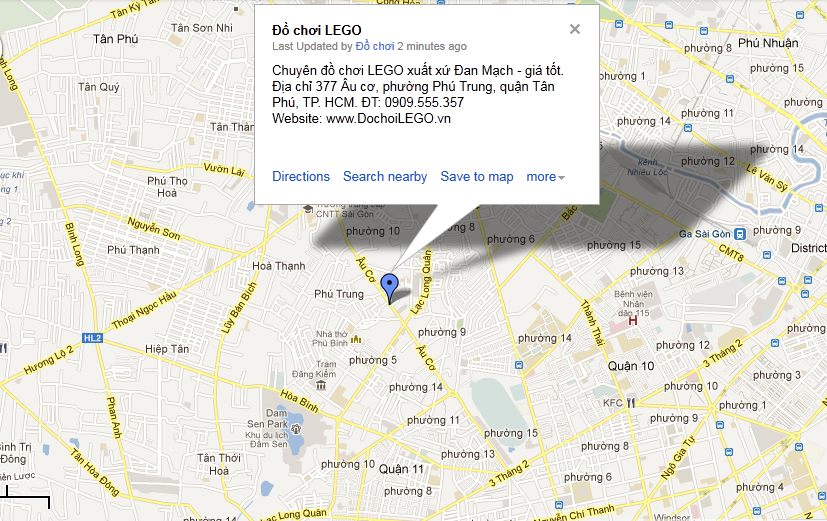Image resolution: width=827 pixels, height=521 pixels.
Task: Click Nhà thờ Phú Bình landmark icon
Action: coord(356,339)
